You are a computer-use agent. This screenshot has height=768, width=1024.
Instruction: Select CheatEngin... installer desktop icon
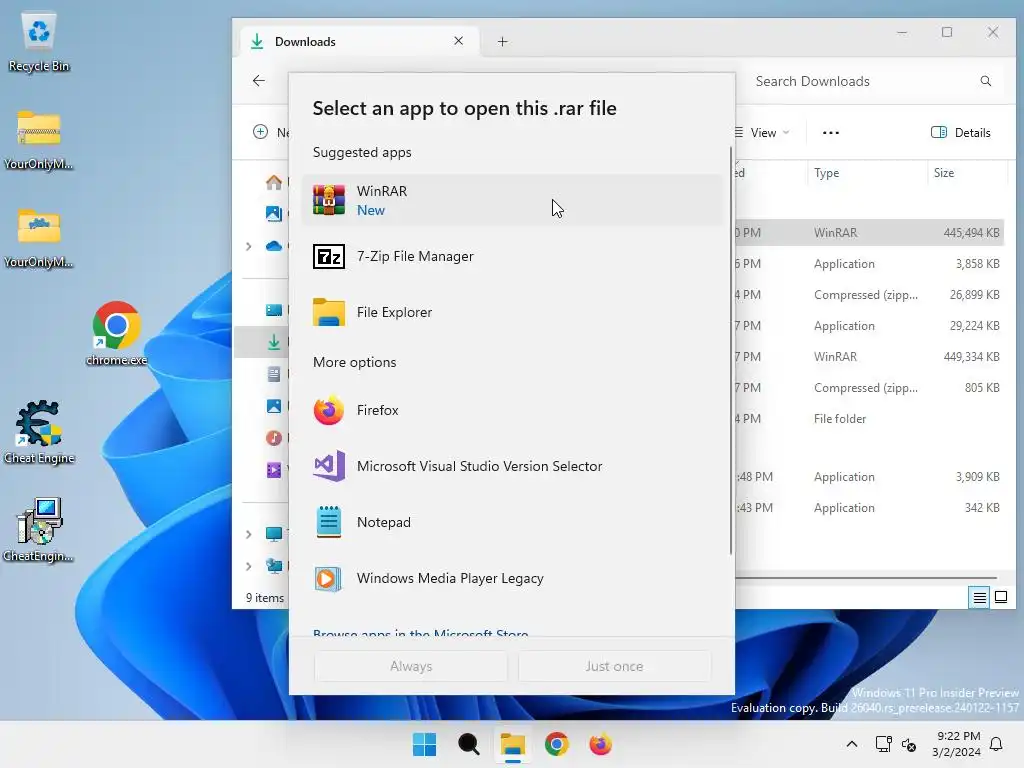coord(39,530)
